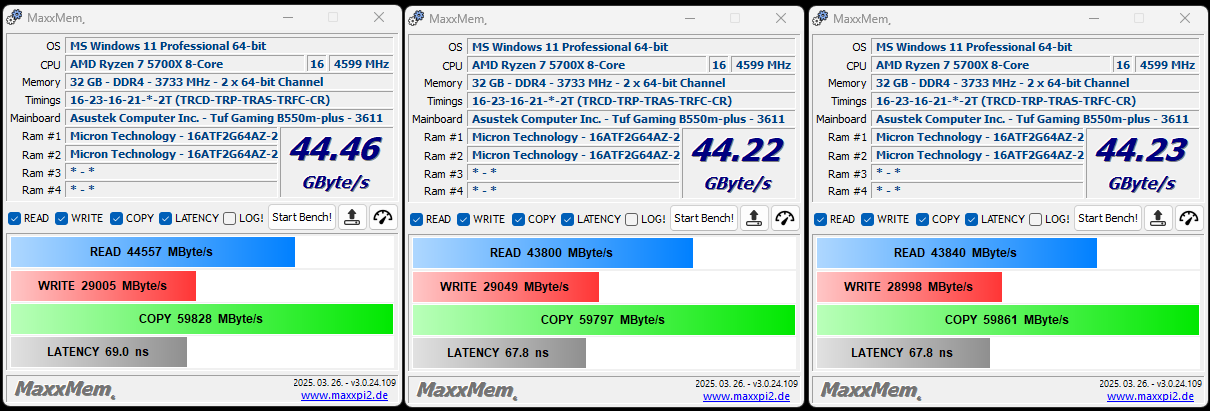Image resolution: width=1210 pixels, height=411 pixels.
Task: Click the 4599 MHz field in the right window
Action: pos(1166,64)
